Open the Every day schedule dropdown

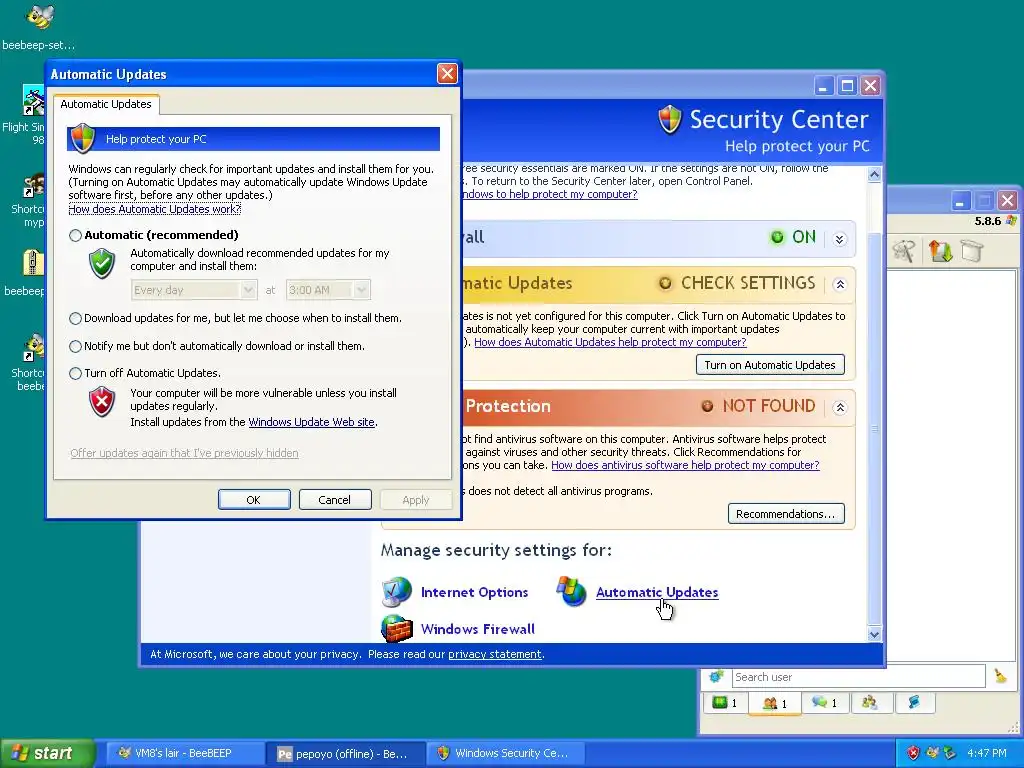(193, 290)
